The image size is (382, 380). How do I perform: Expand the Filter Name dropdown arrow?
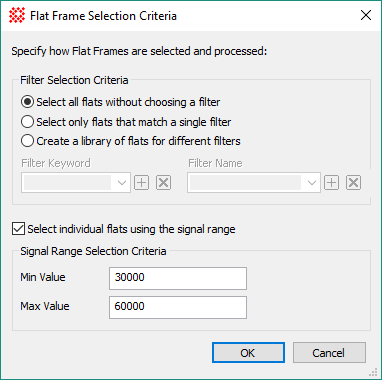click(312, 183)
